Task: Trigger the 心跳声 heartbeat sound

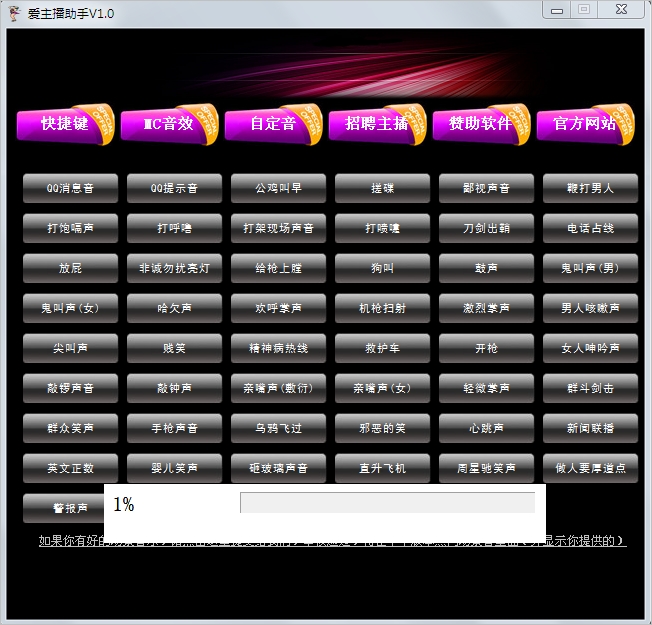Action: [486, 428]
